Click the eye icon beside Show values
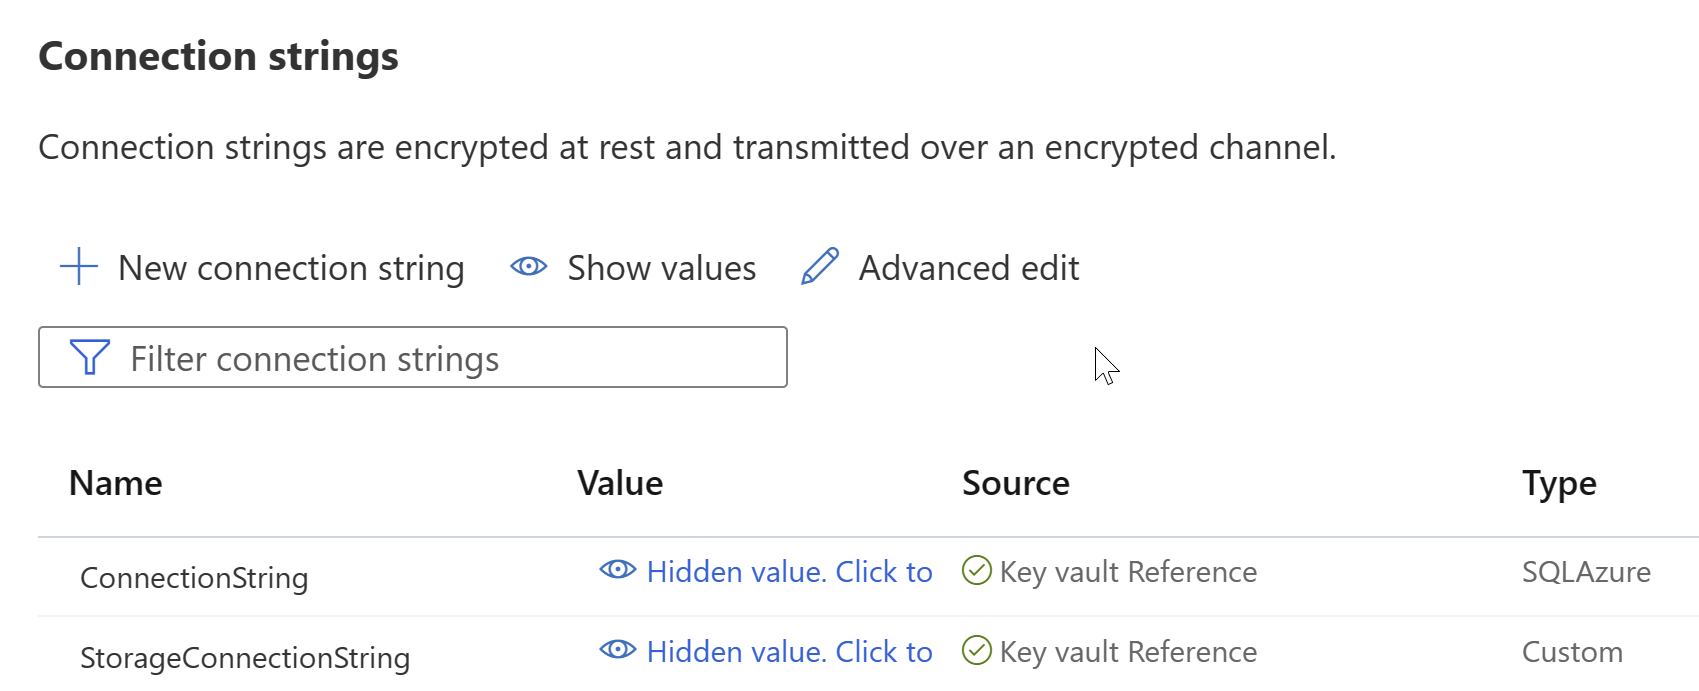This screenshot has height=691, width=1699. pos(528,266)
